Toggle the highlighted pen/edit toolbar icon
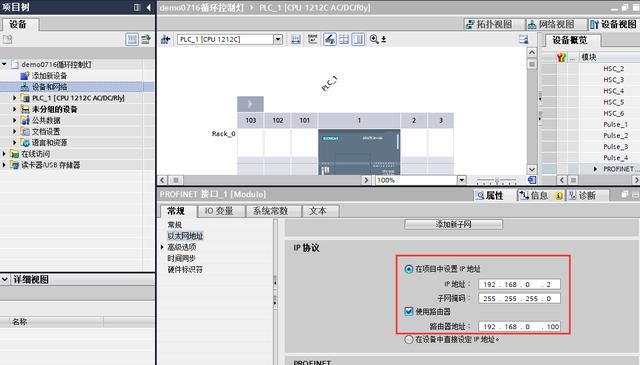Viewport: 640px width, 365px height. pyautogui.click(x=330, y=39)
